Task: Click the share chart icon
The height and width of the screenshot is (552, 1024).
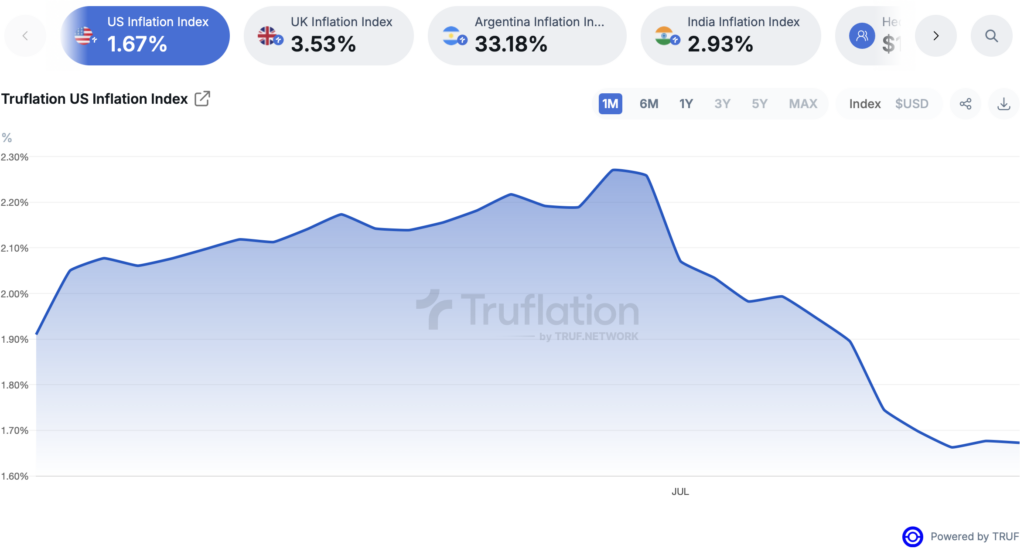Action: point(965,104)
